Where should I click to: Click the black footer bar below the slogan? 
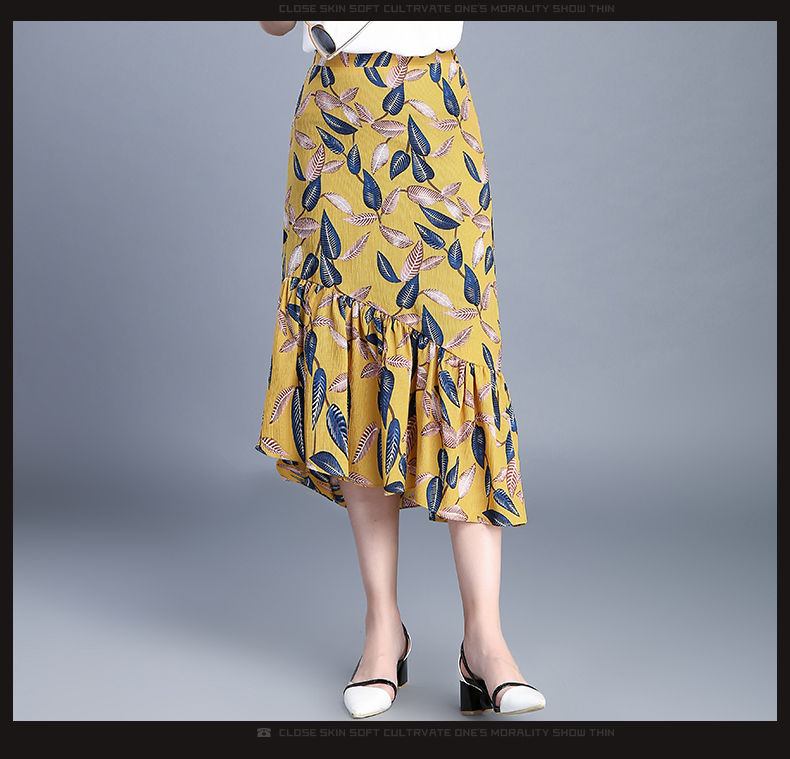[395, 750]
